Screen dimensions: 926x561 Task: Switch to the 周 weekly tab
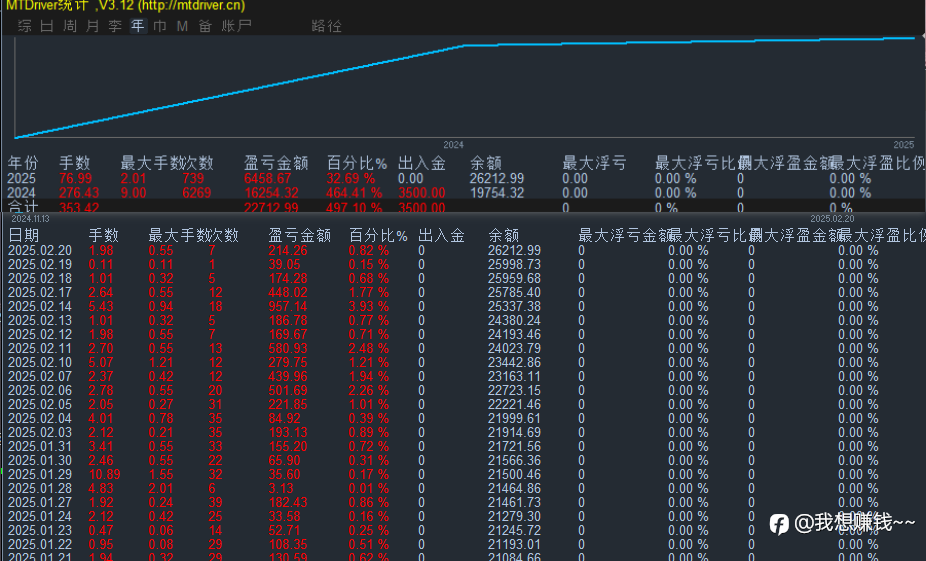(70, 26)
